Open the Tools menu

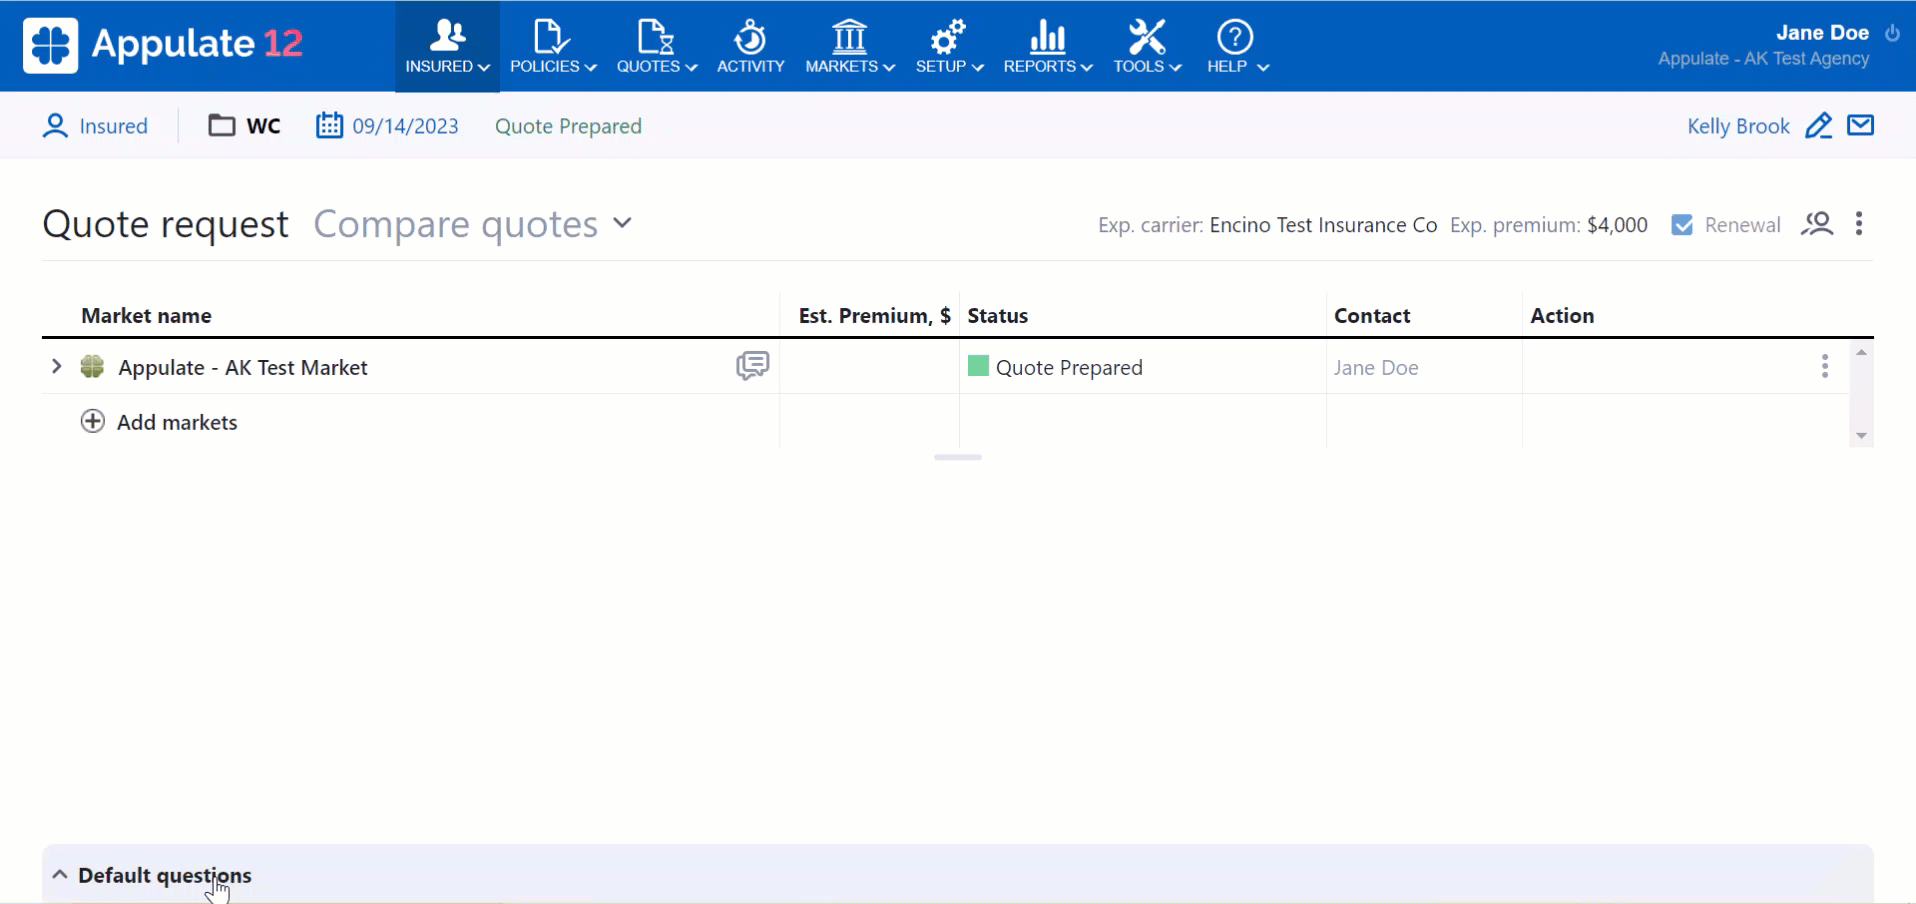tap(1147, 47)
